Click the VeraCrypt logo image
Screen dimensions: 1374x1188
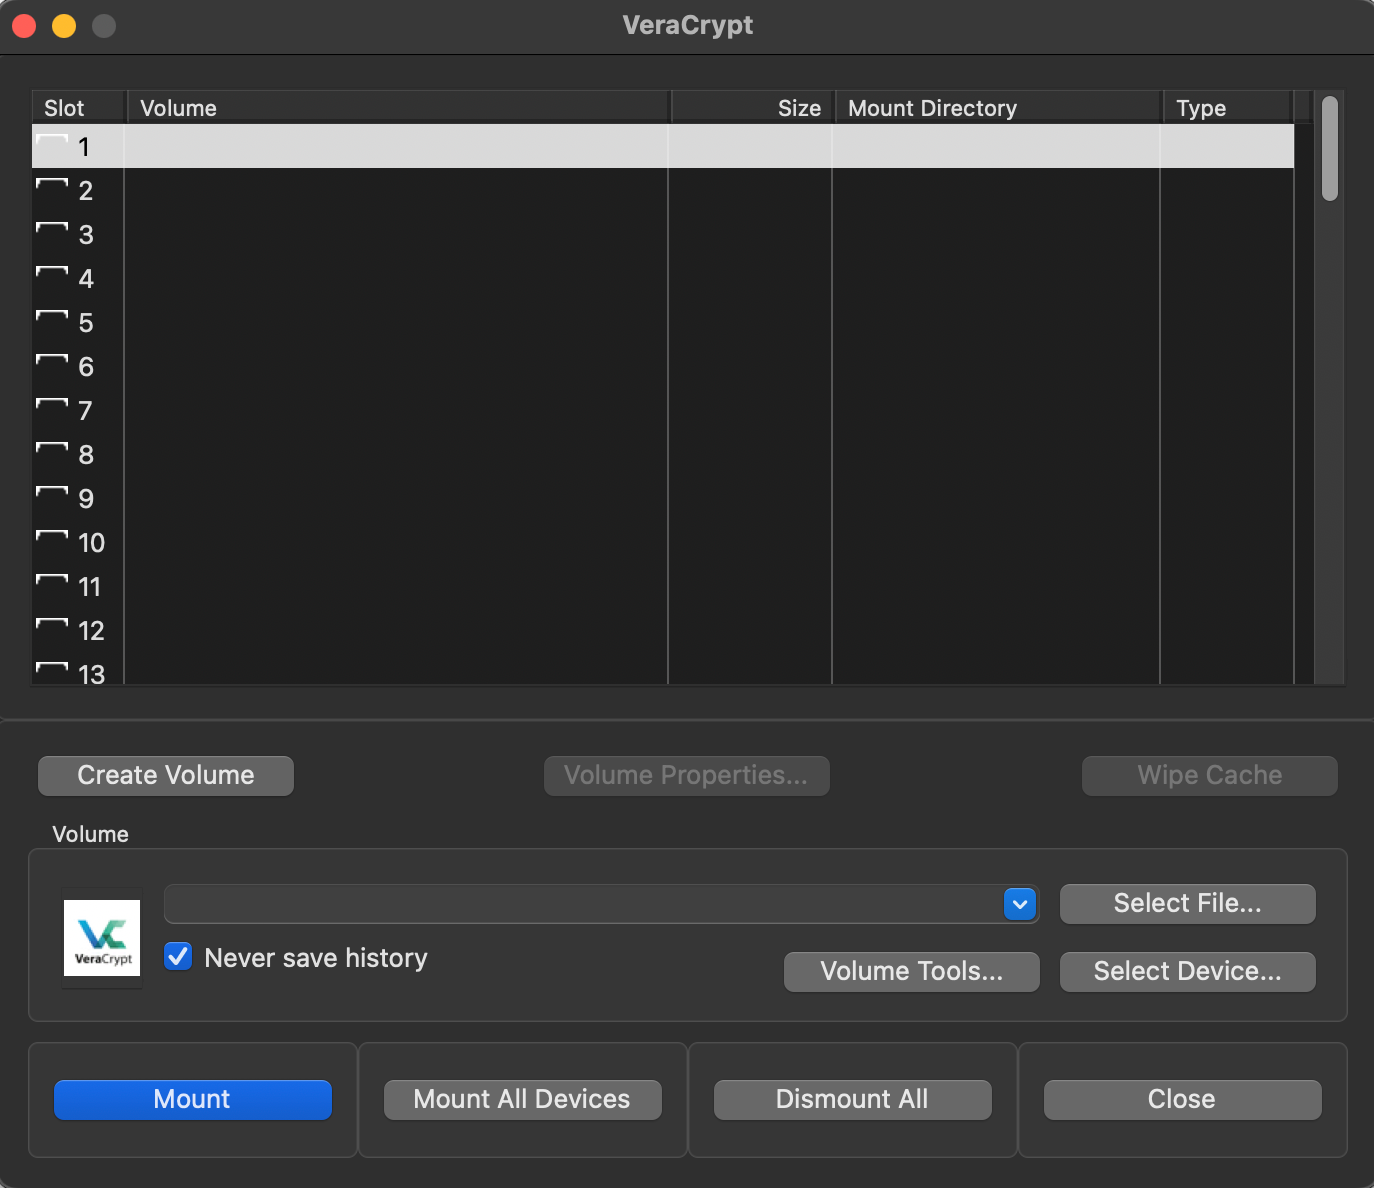tap(102, 938)
